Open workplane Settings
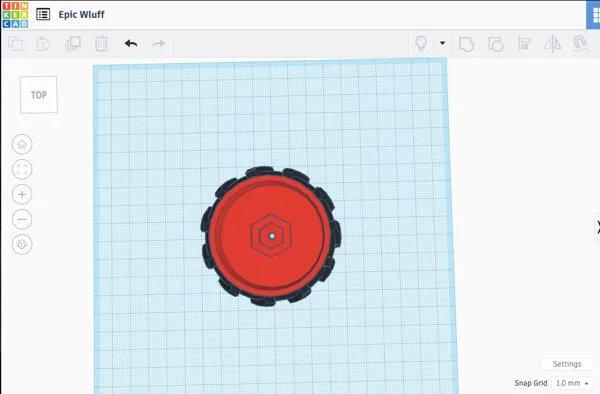This screenshot has width=600, height=394. [567, 364]
